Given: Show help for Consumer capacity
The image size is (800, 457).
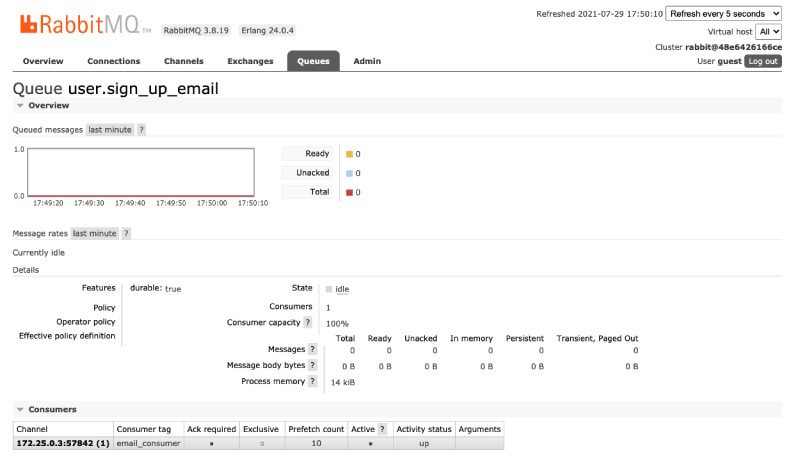Looking at the screenshot, I should pos(307,322).
